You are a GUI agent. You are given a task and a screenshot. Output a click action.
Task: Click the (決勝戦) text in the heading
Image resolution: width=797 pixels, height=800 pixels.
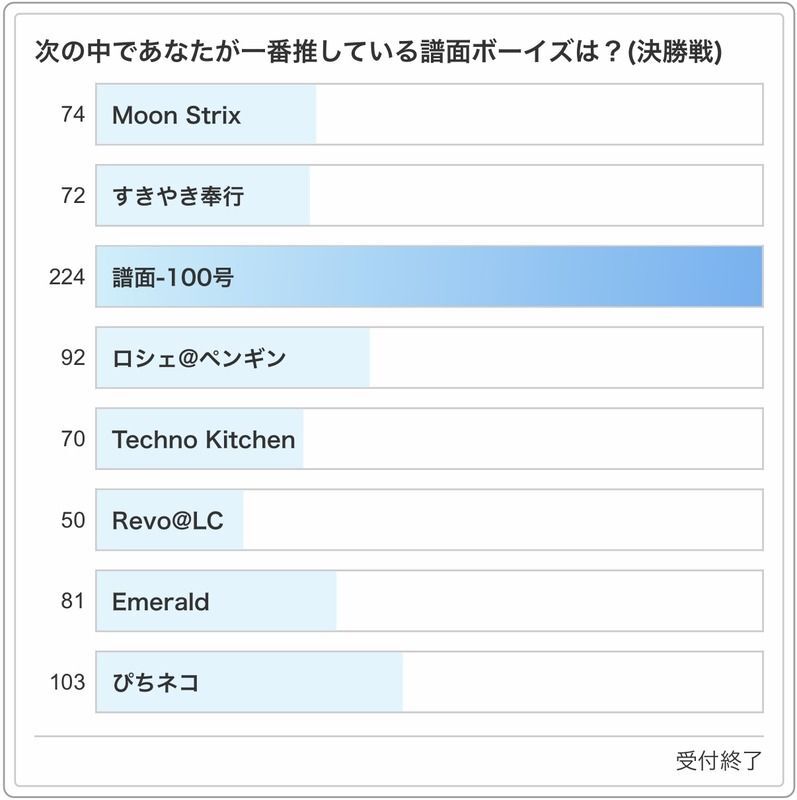pos(674,51)
